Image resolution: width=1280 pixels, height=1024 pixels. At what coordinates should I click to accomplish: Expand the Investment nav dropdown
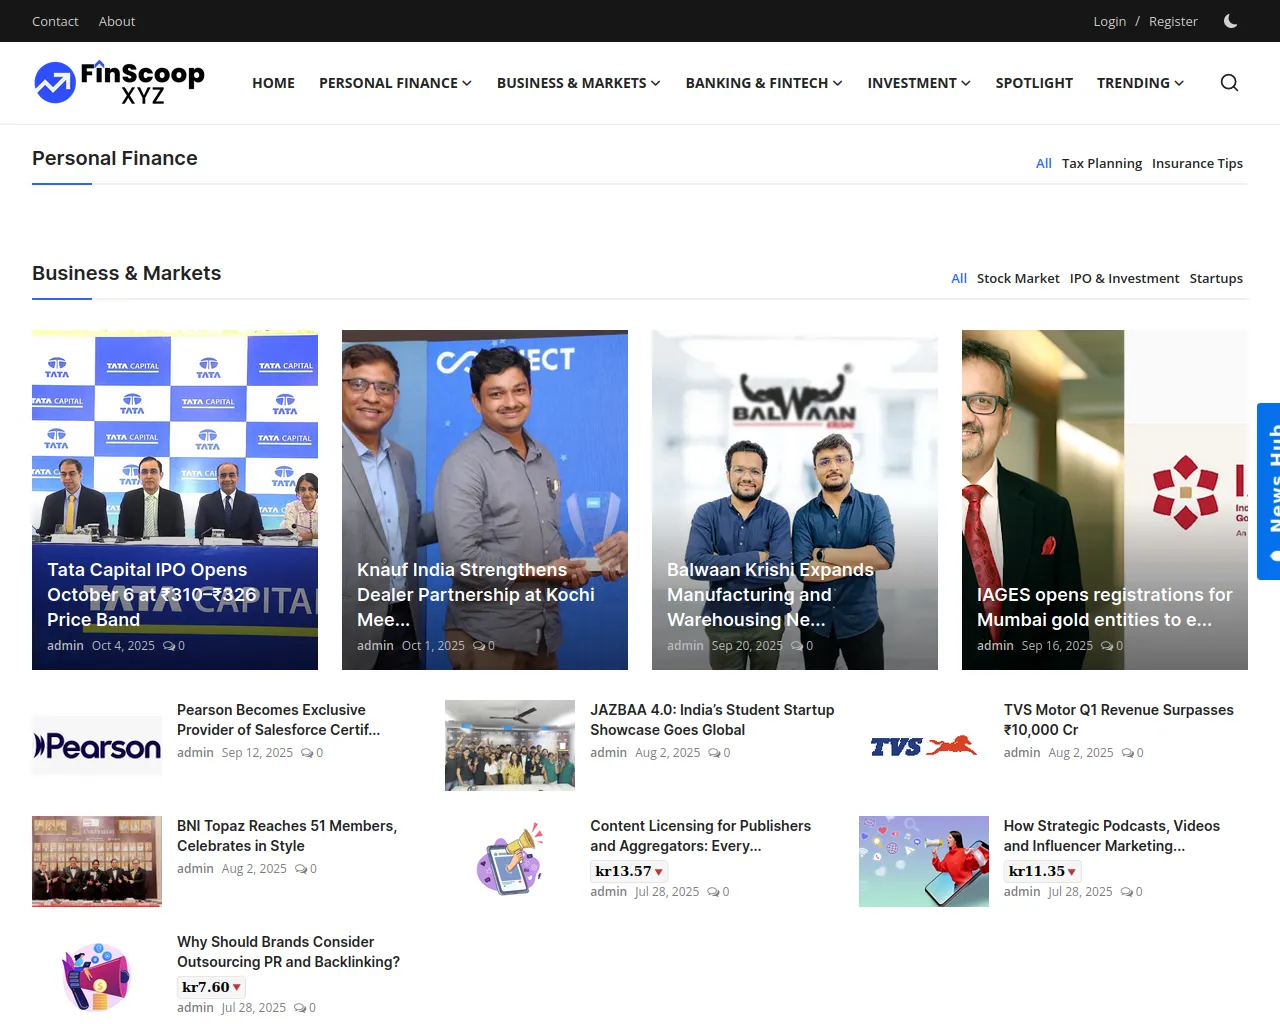[x=918, y=83]
